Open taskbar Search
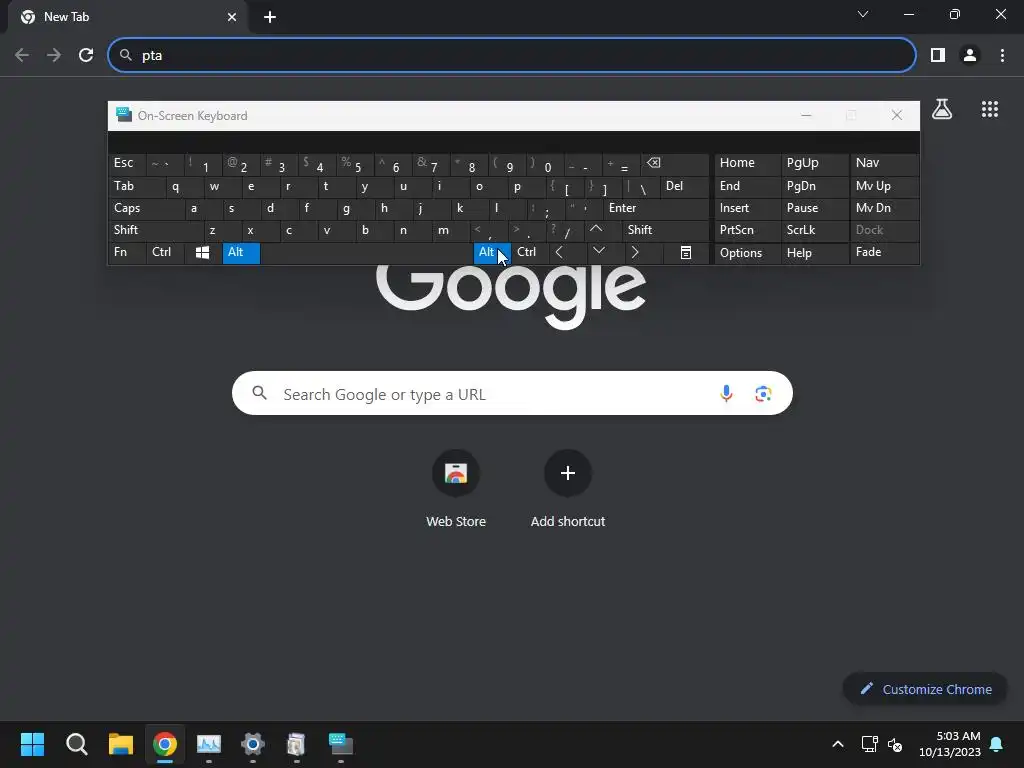 (76, 744)
